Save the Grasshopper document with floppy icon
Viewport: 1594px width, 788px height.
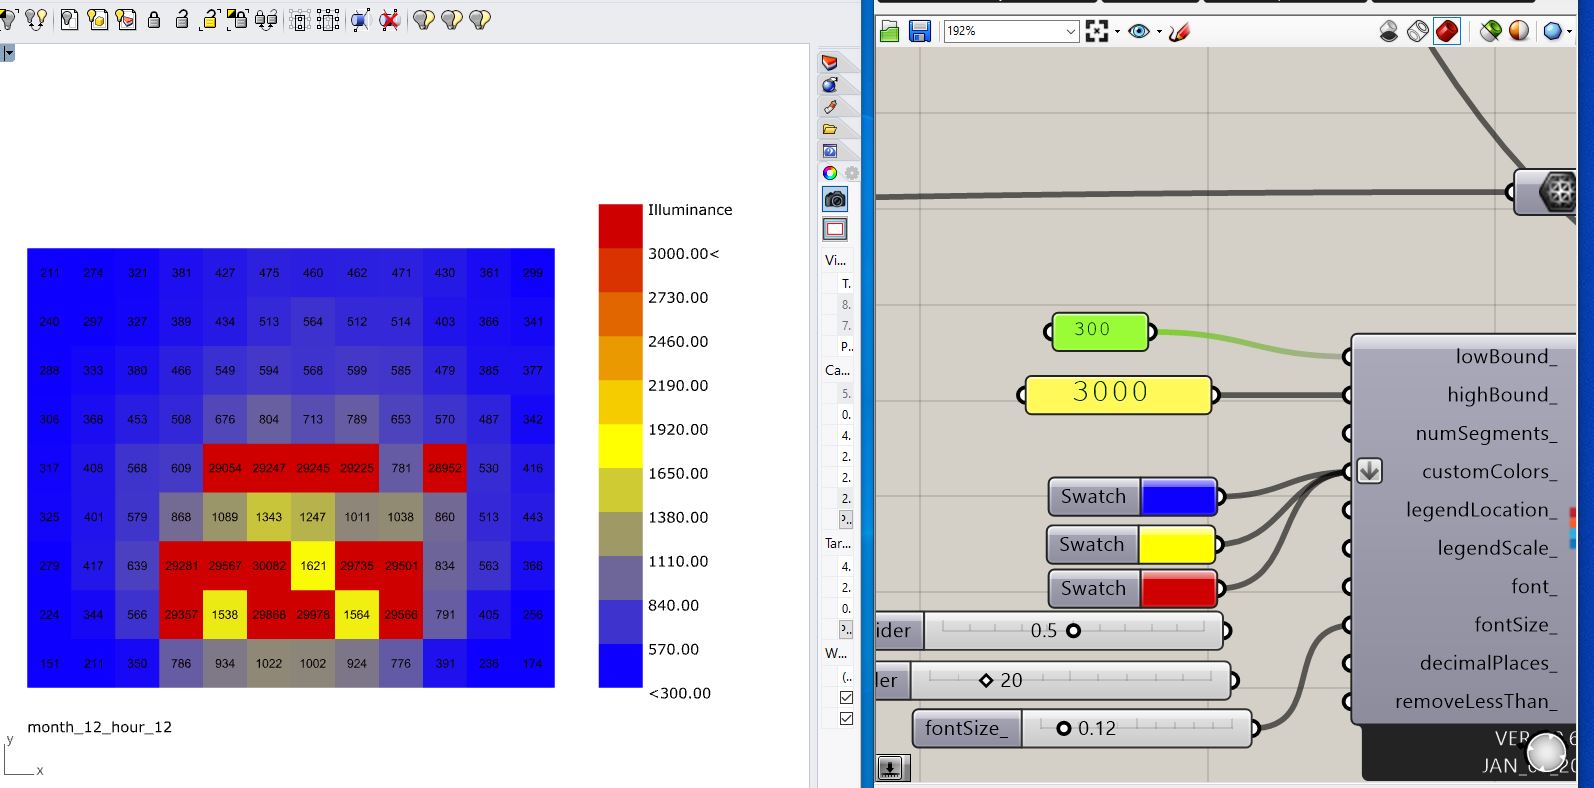(920, 32)
